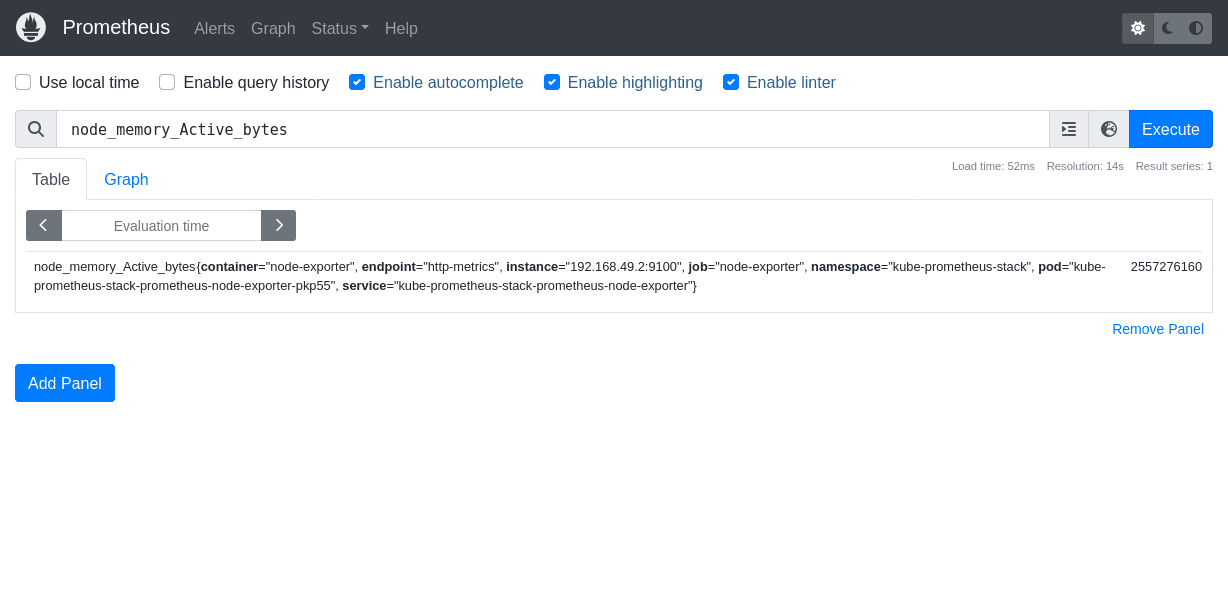
Task: Click the Add Panel button
Action: pos(64,383)
